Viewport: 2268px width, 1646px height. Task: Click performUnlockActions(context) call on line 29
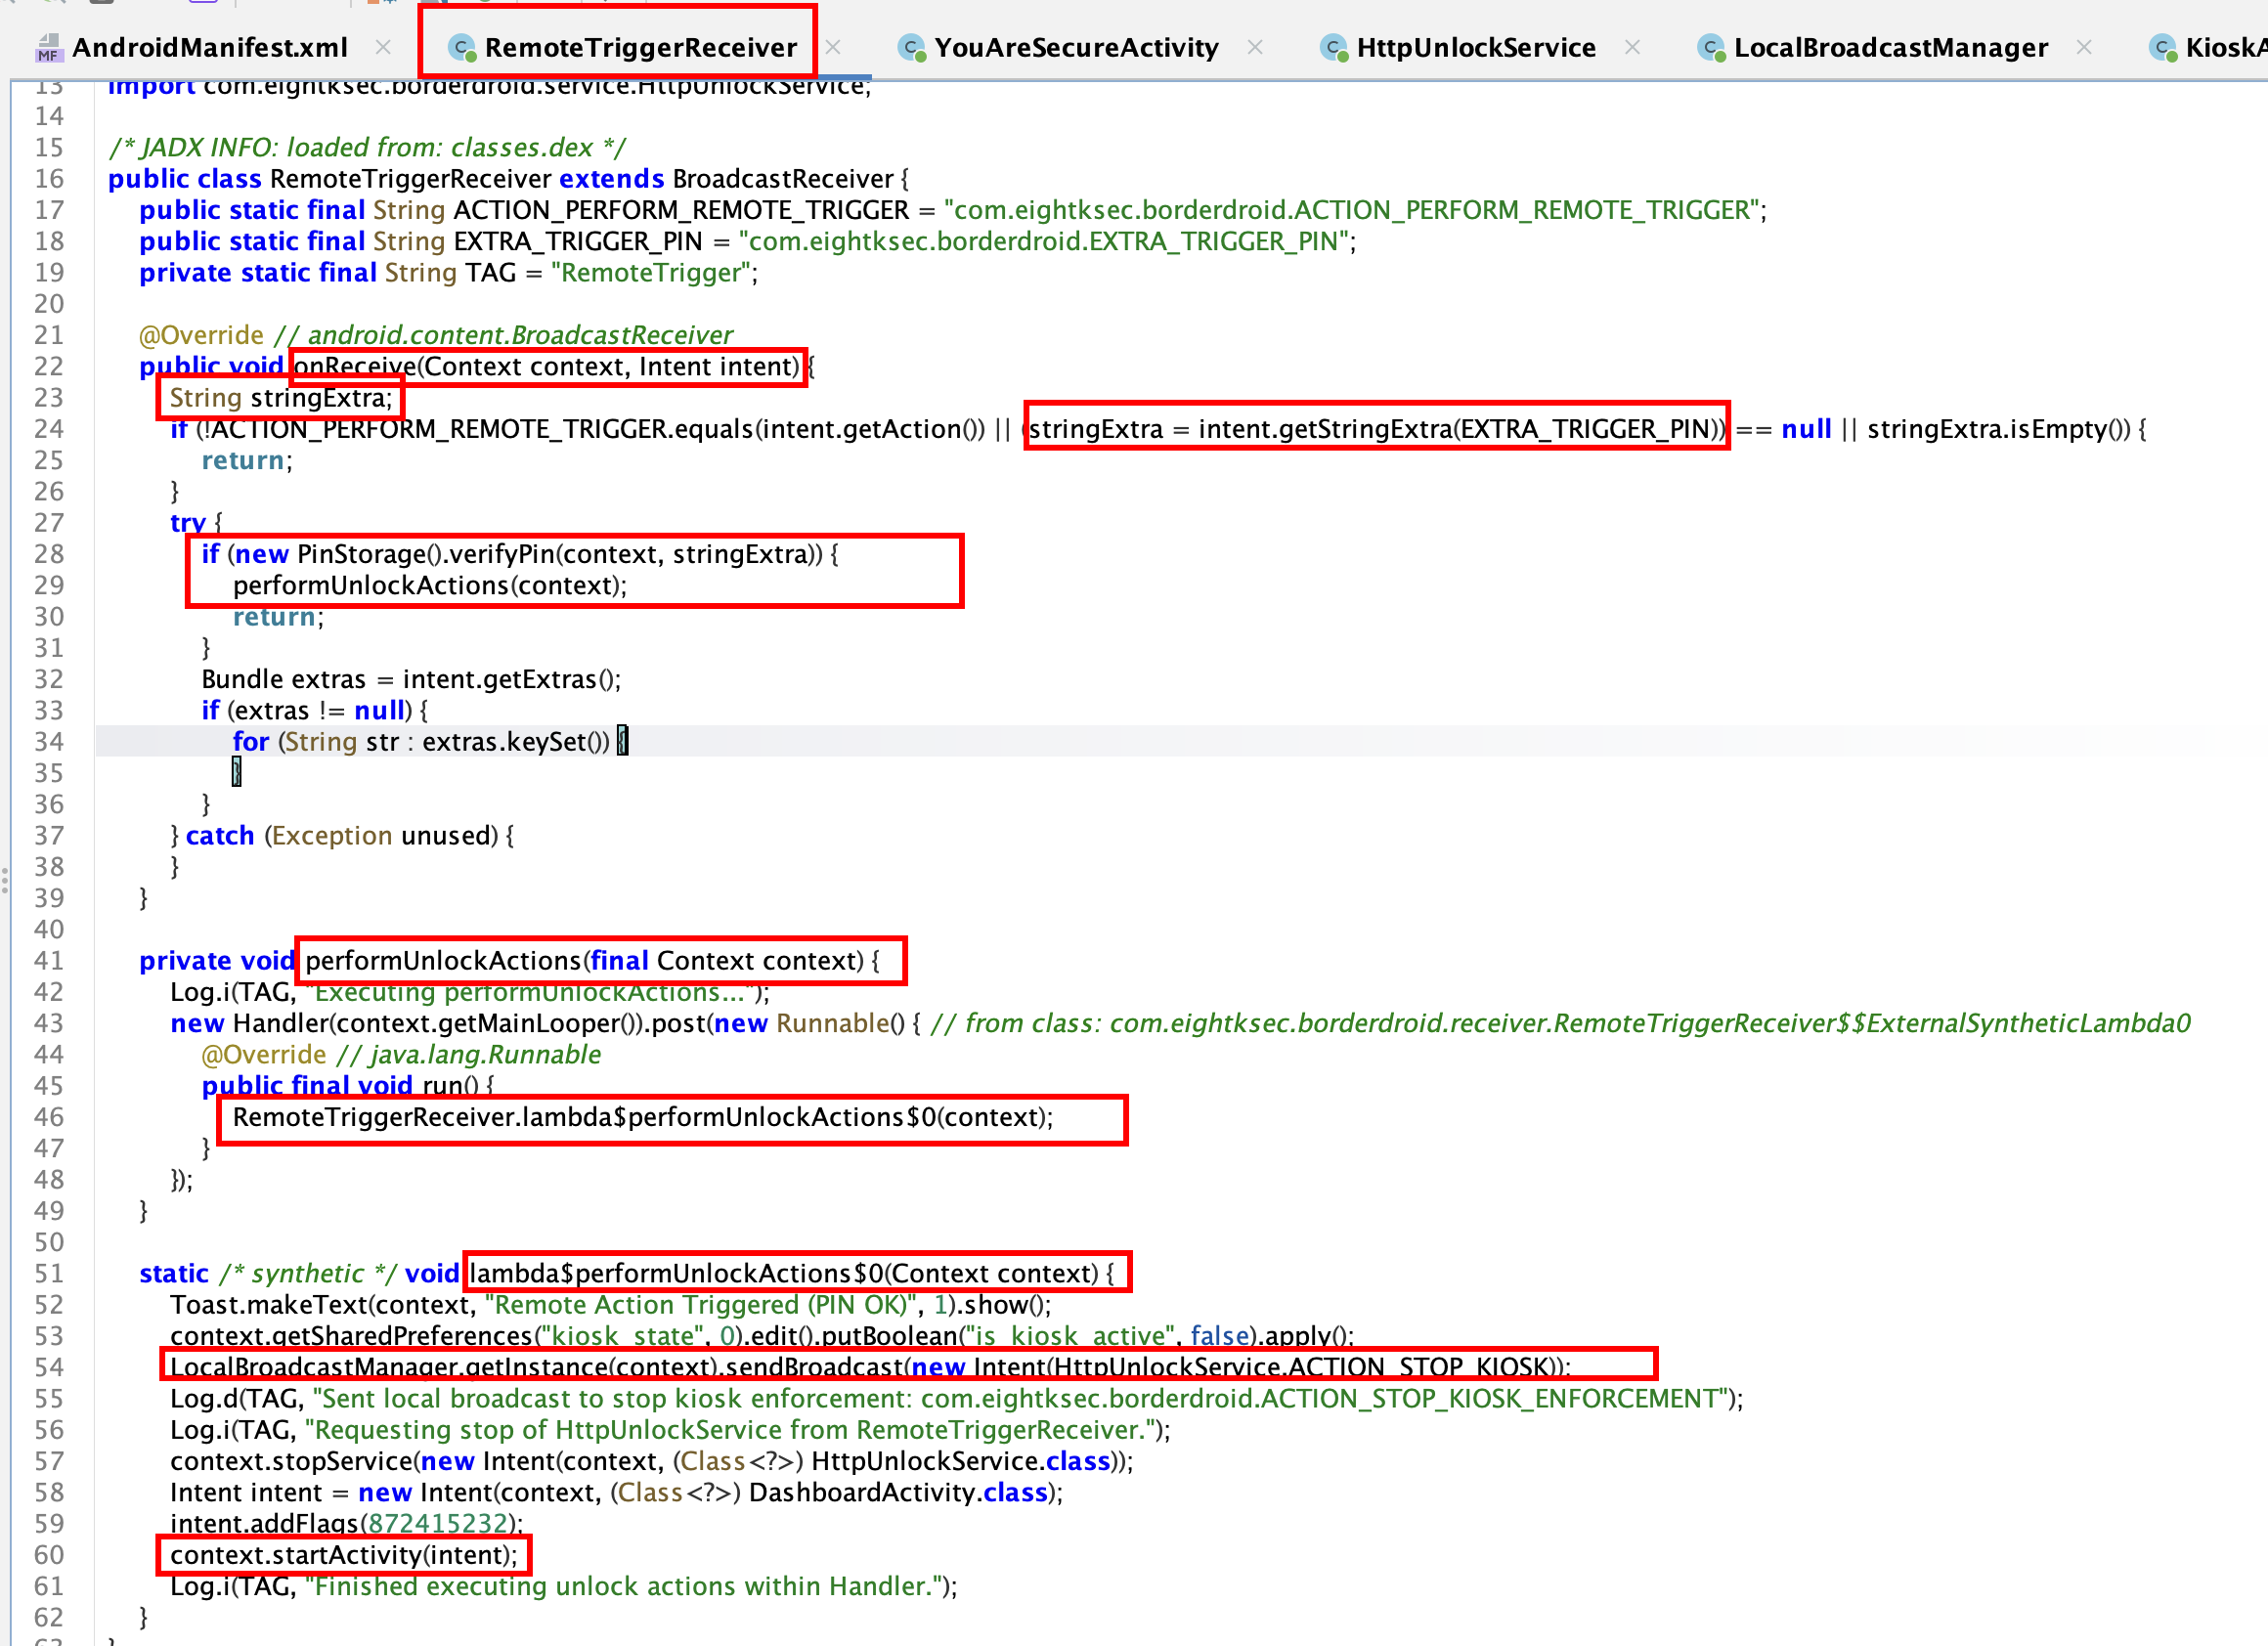[430, 586]
